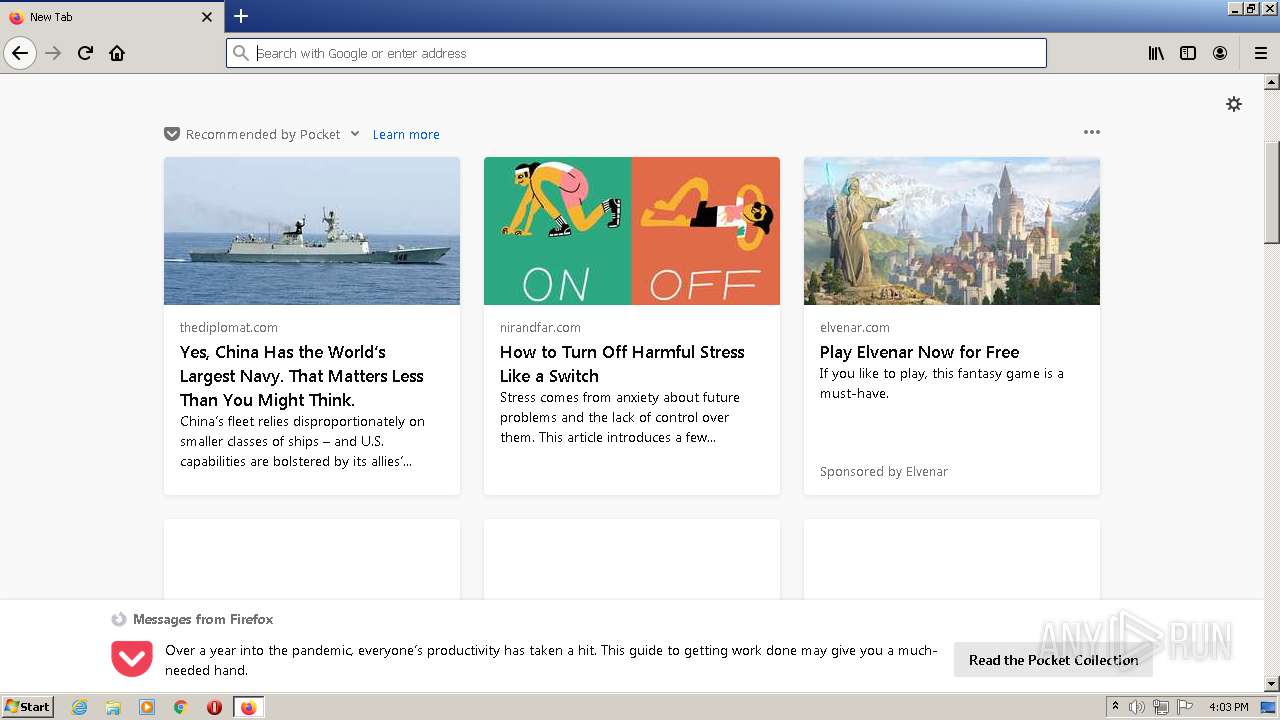Open File Explorer from the taskbar
The image size is (1280, 720).
[113, 707]
